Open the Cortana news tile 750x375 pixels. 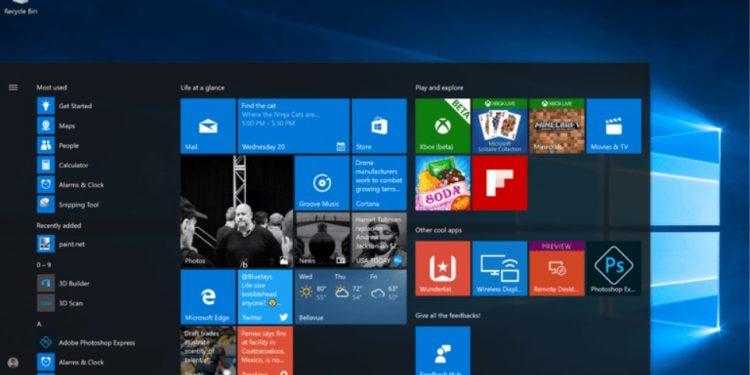379,183
